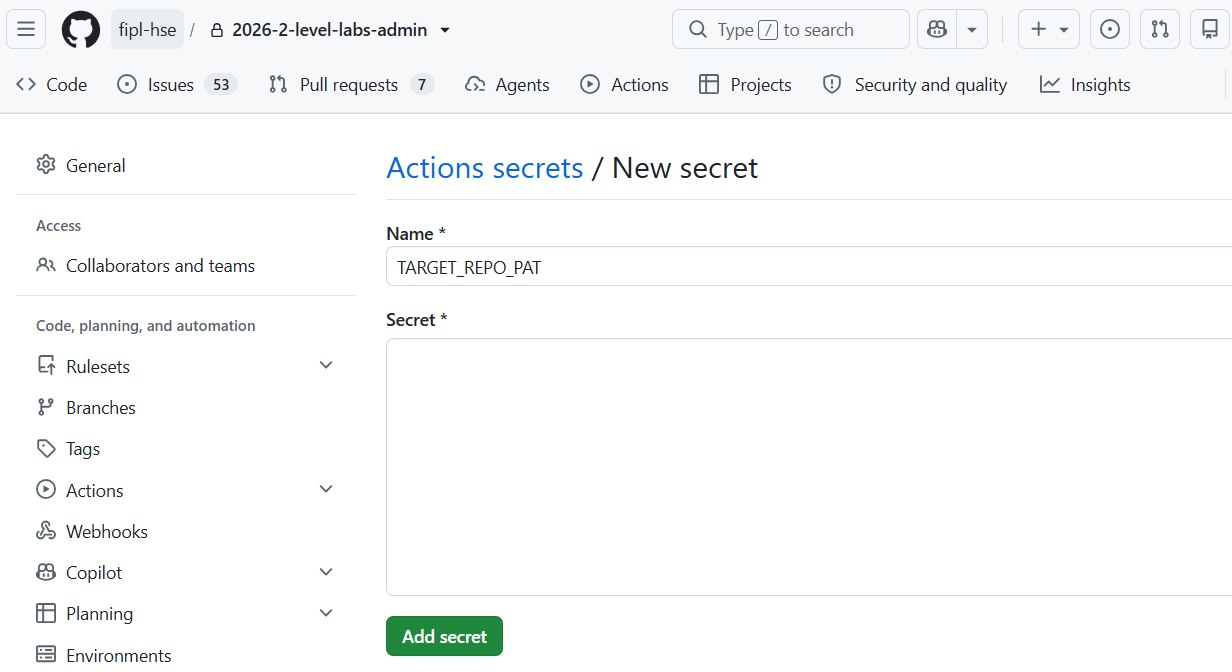The image size is (1232, 672).
Task: Focus the Type / to search box
Action: (x=791, y=30)
